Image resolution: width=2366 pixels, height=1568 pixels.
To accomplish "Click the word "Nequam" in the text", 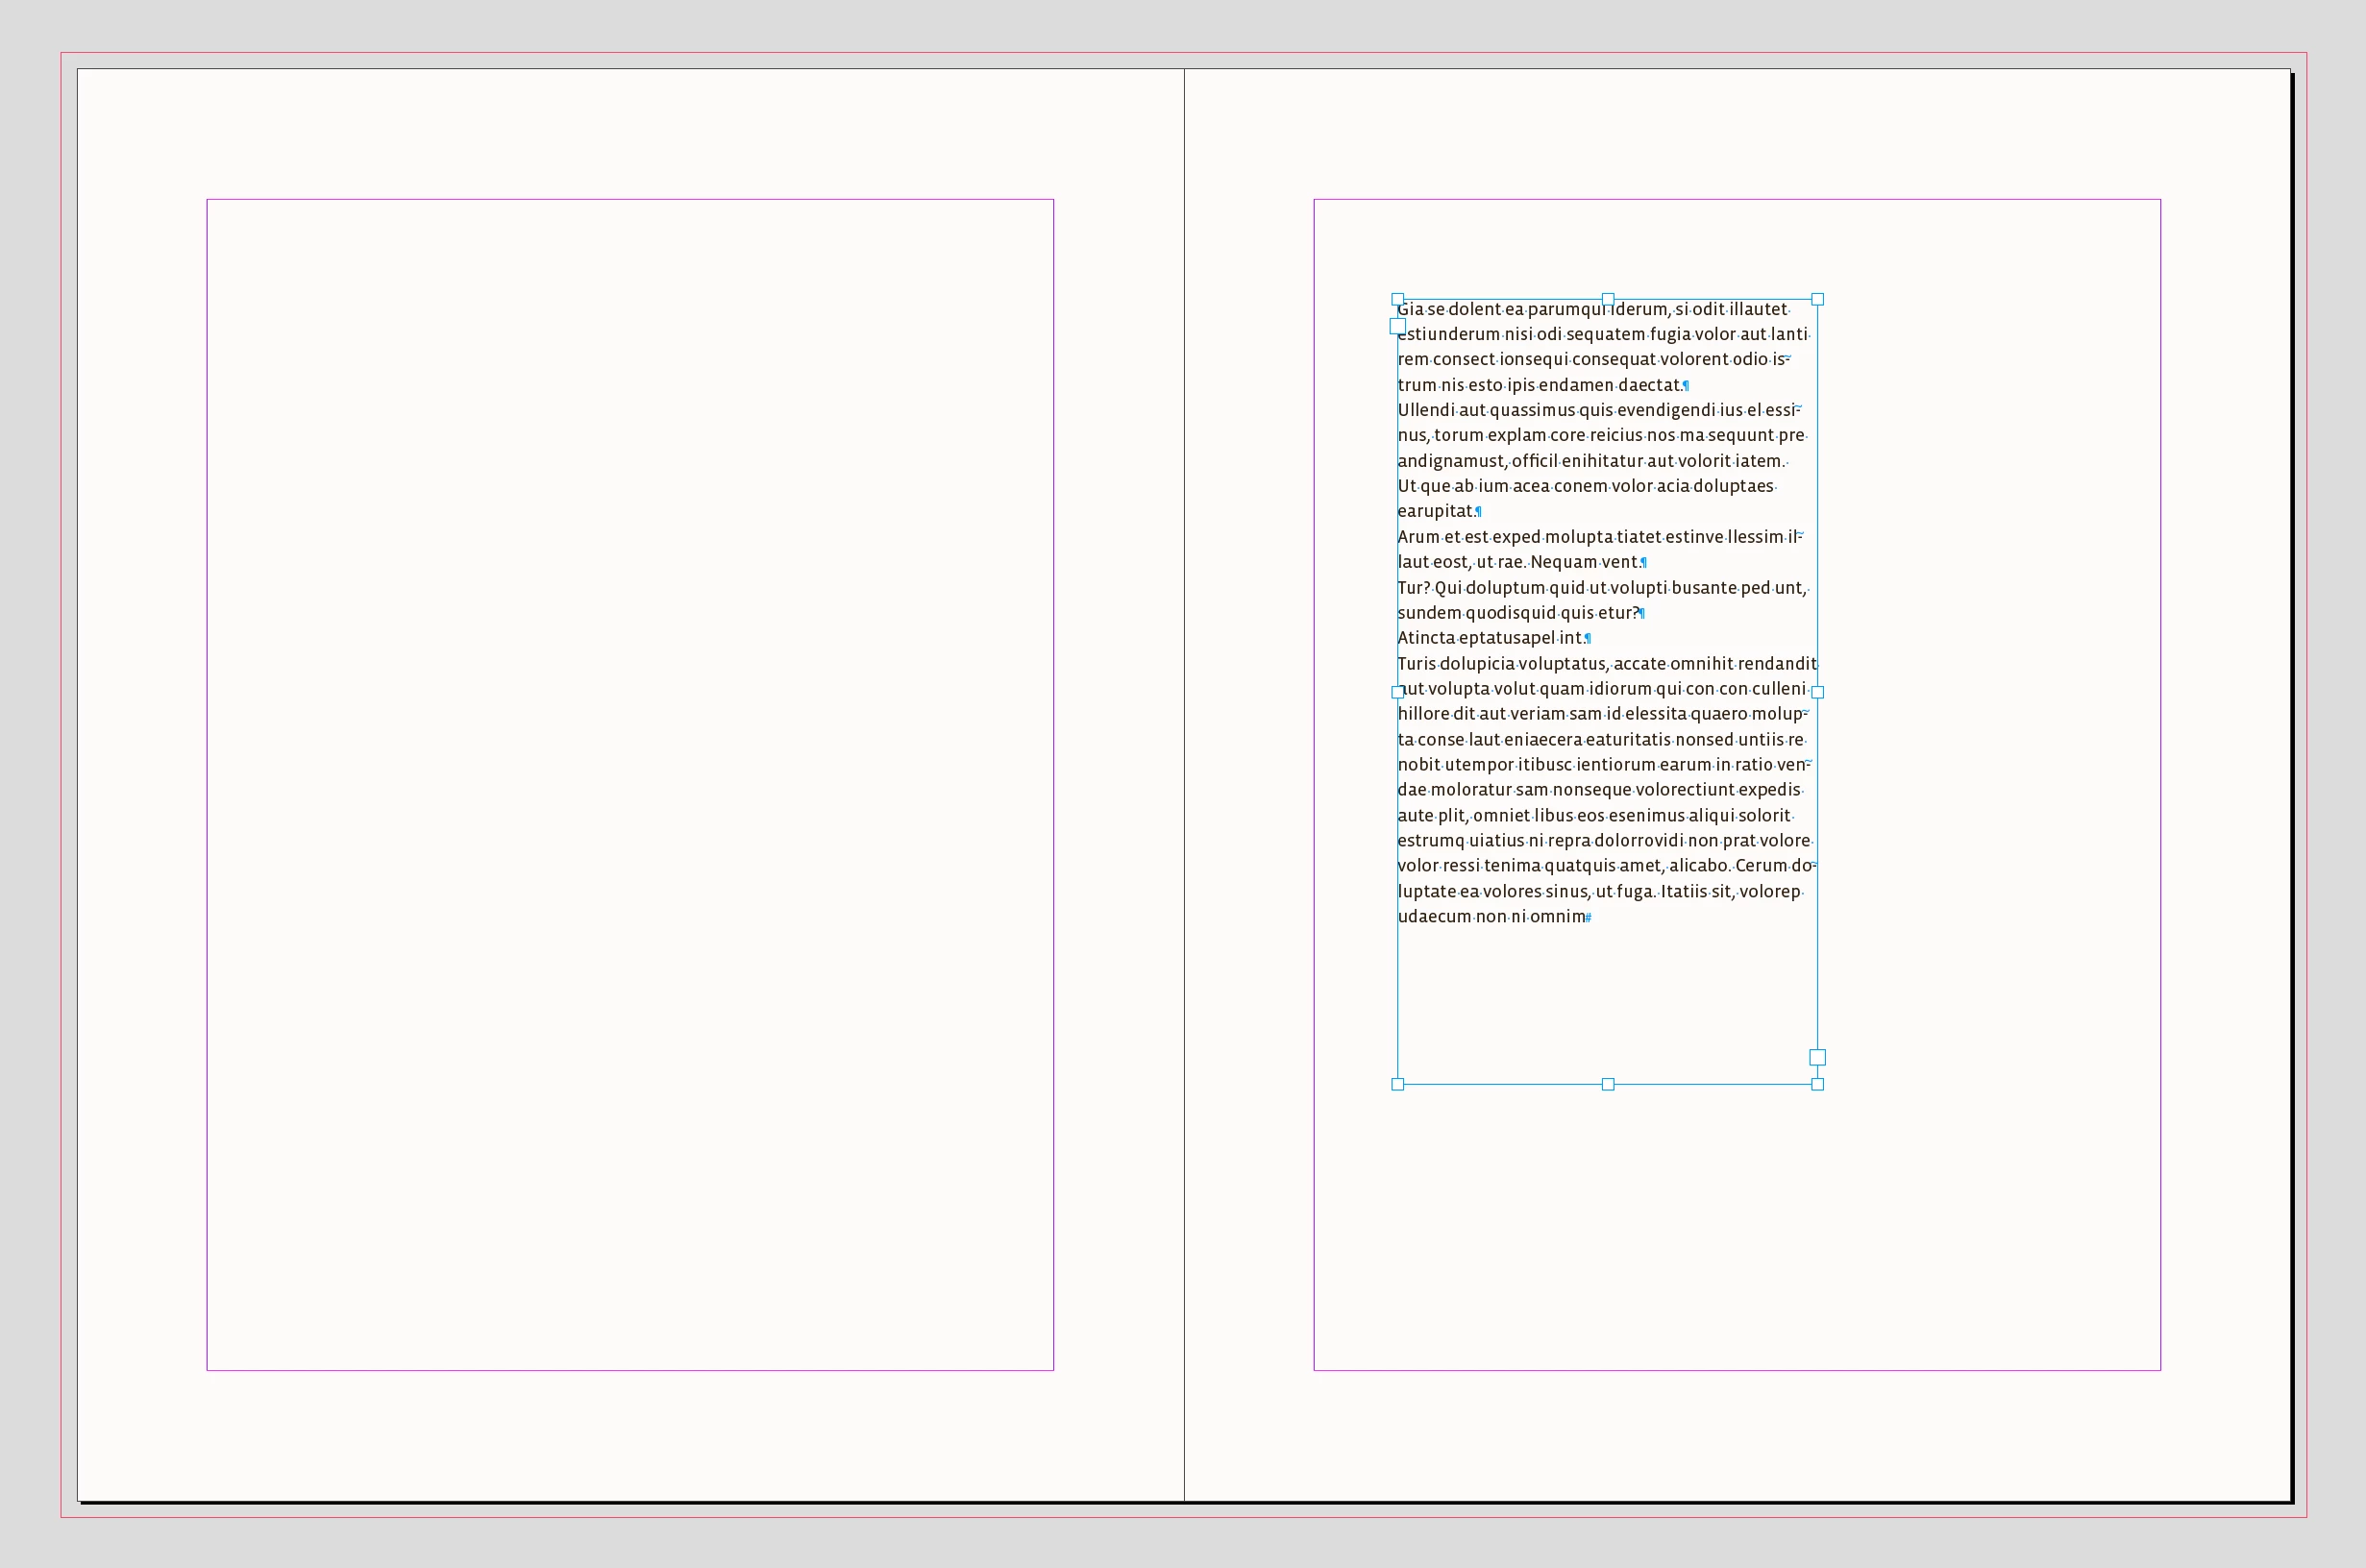I will [1563, 562].
